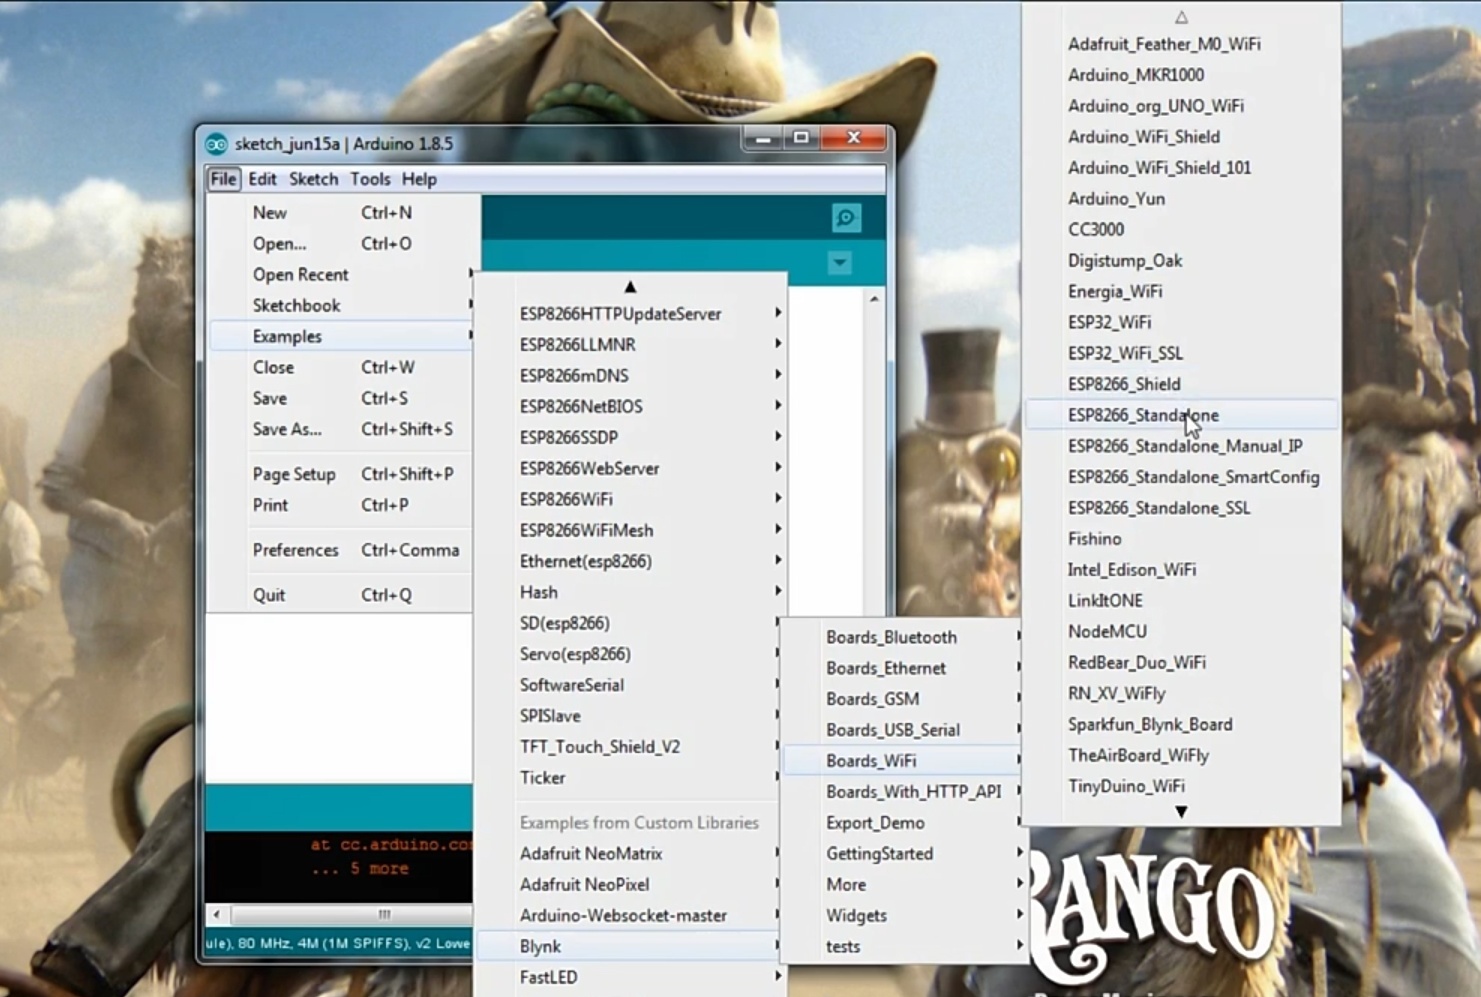The height and width of the screenshot is (997, 1481).
Task: Choose Save from File menu
Action: [340, 398]
